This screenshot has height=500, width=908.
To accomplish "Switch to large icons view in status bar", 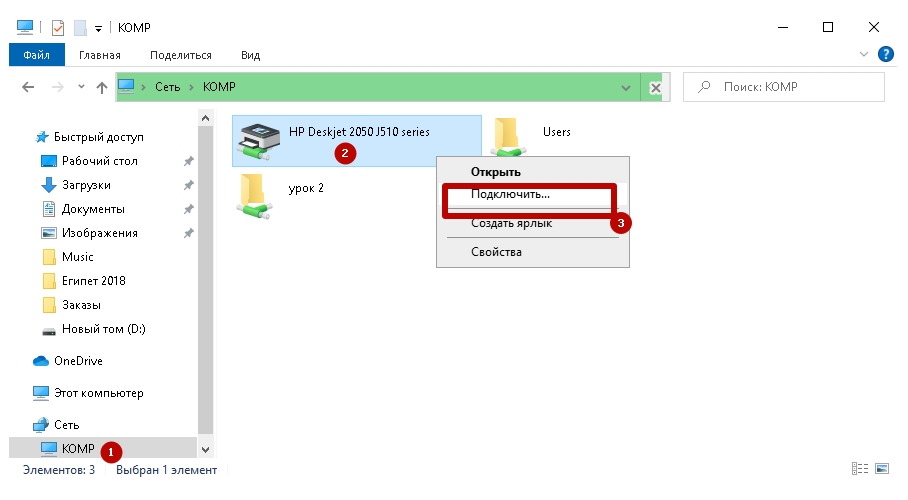I will [881, 469].
